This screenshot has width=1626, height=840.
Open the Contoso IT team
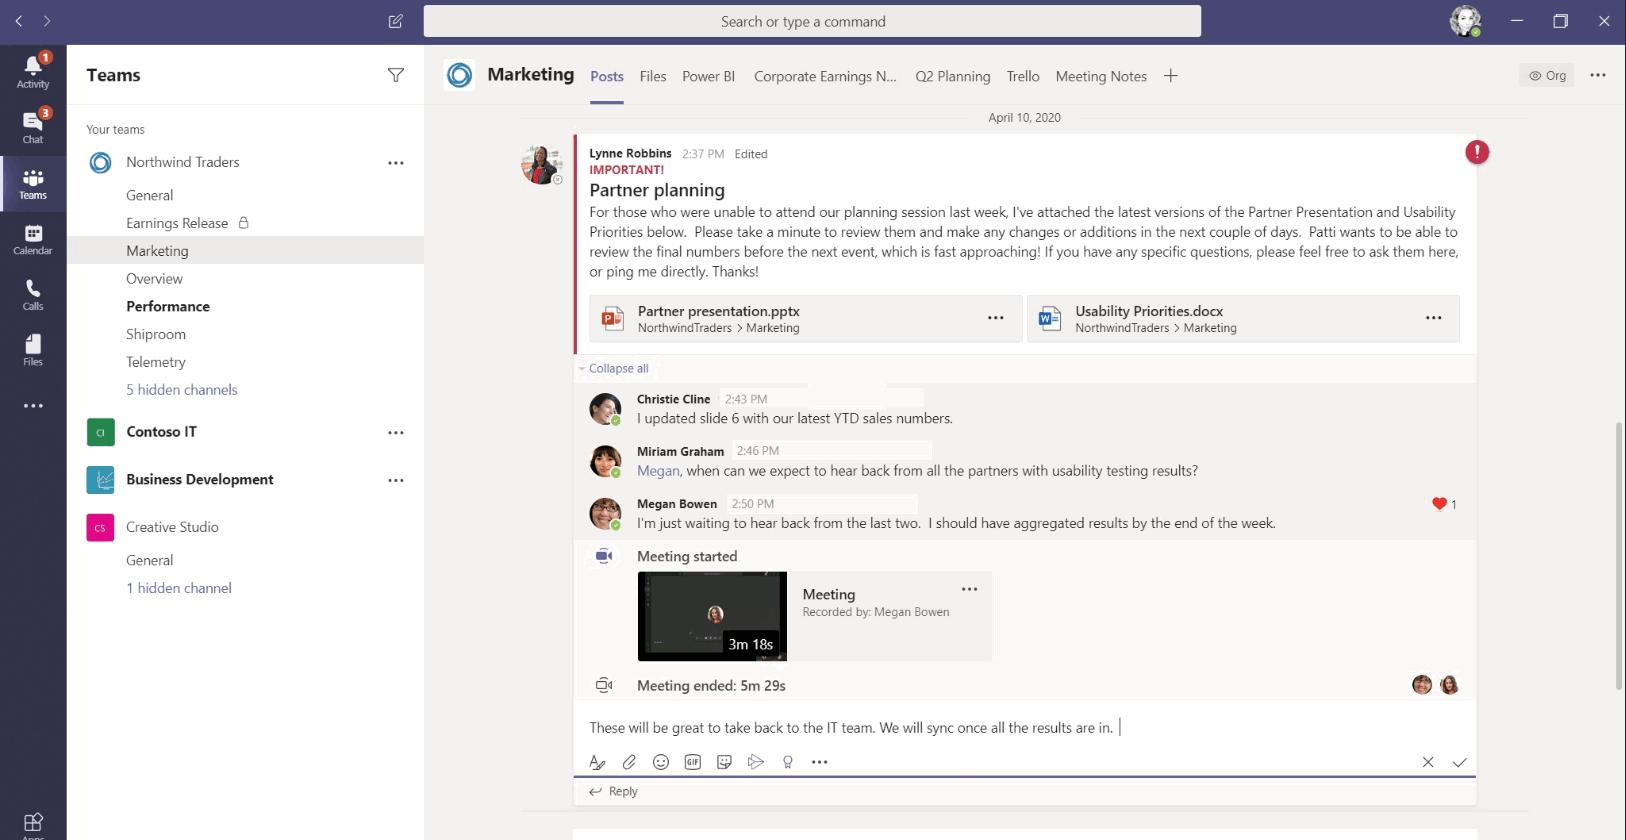click(x=161, y=432)
